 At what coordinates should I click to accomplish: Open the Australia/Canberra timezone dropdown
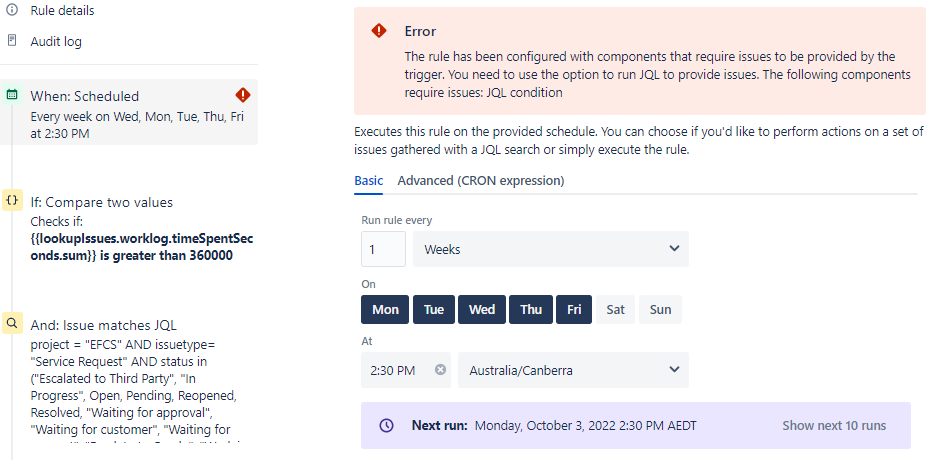tap(573, 370)
